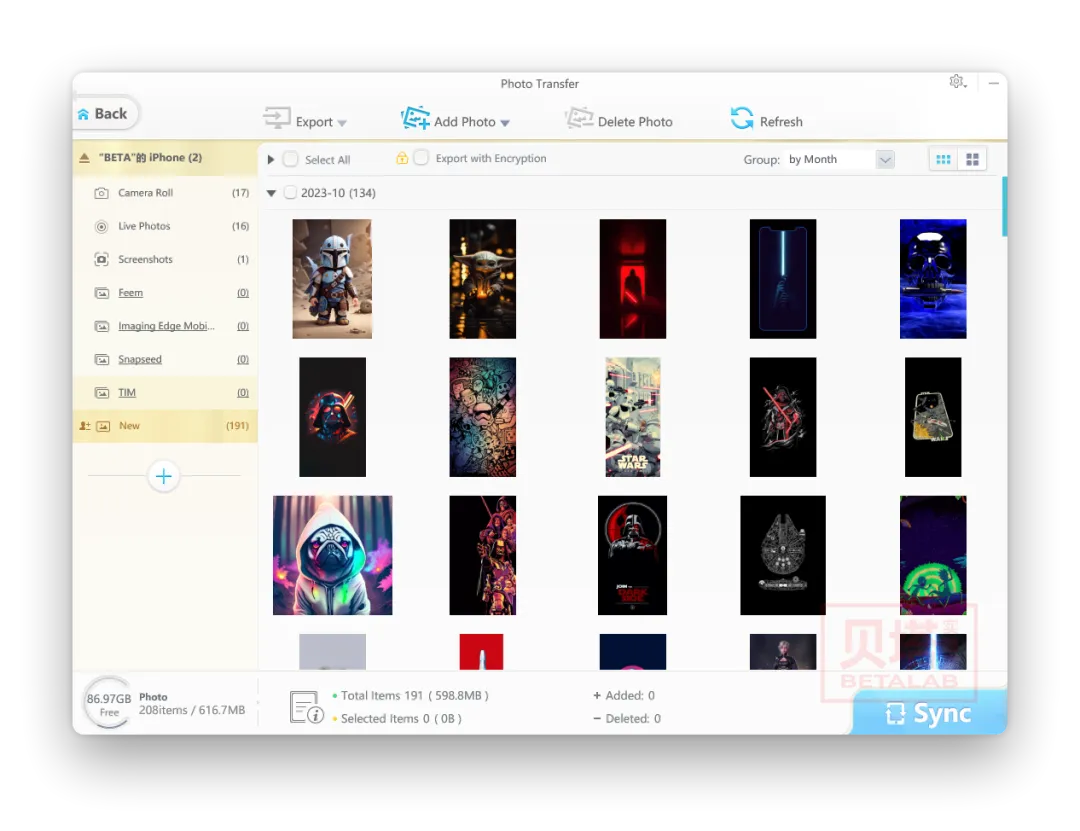
Task: Select the Rick and Morty portal thumbnail
Action: 933,555
